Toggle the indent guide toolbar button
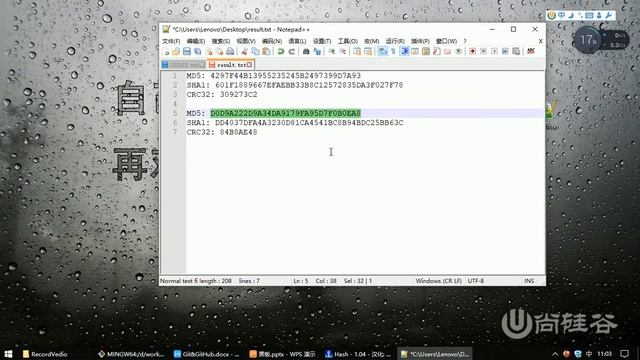 (x=404, y=51)
